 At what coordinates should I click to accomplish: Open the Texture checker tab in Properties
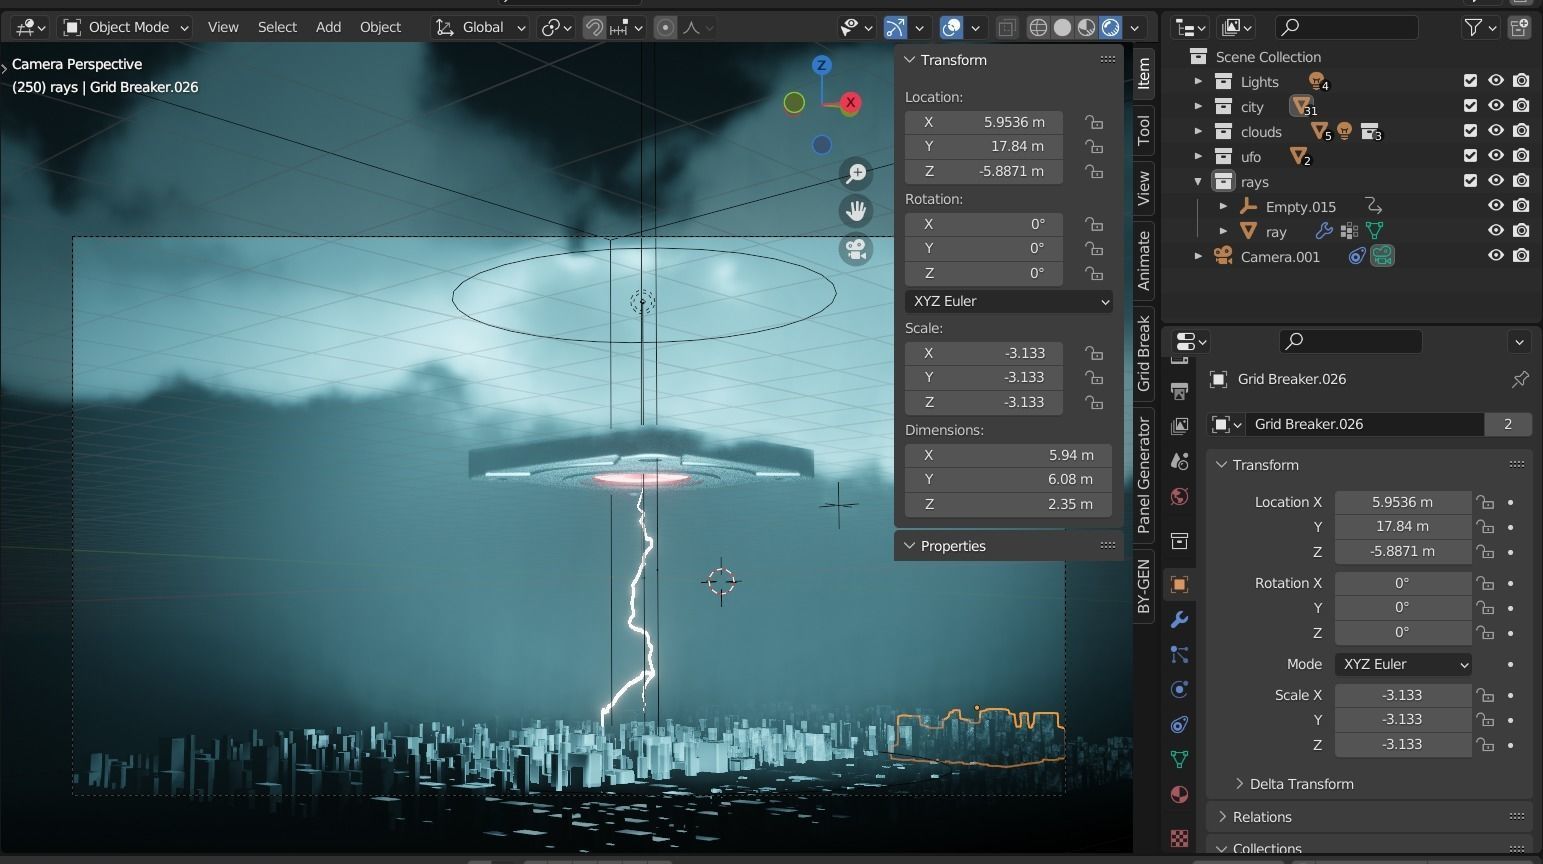point(1180,837)
